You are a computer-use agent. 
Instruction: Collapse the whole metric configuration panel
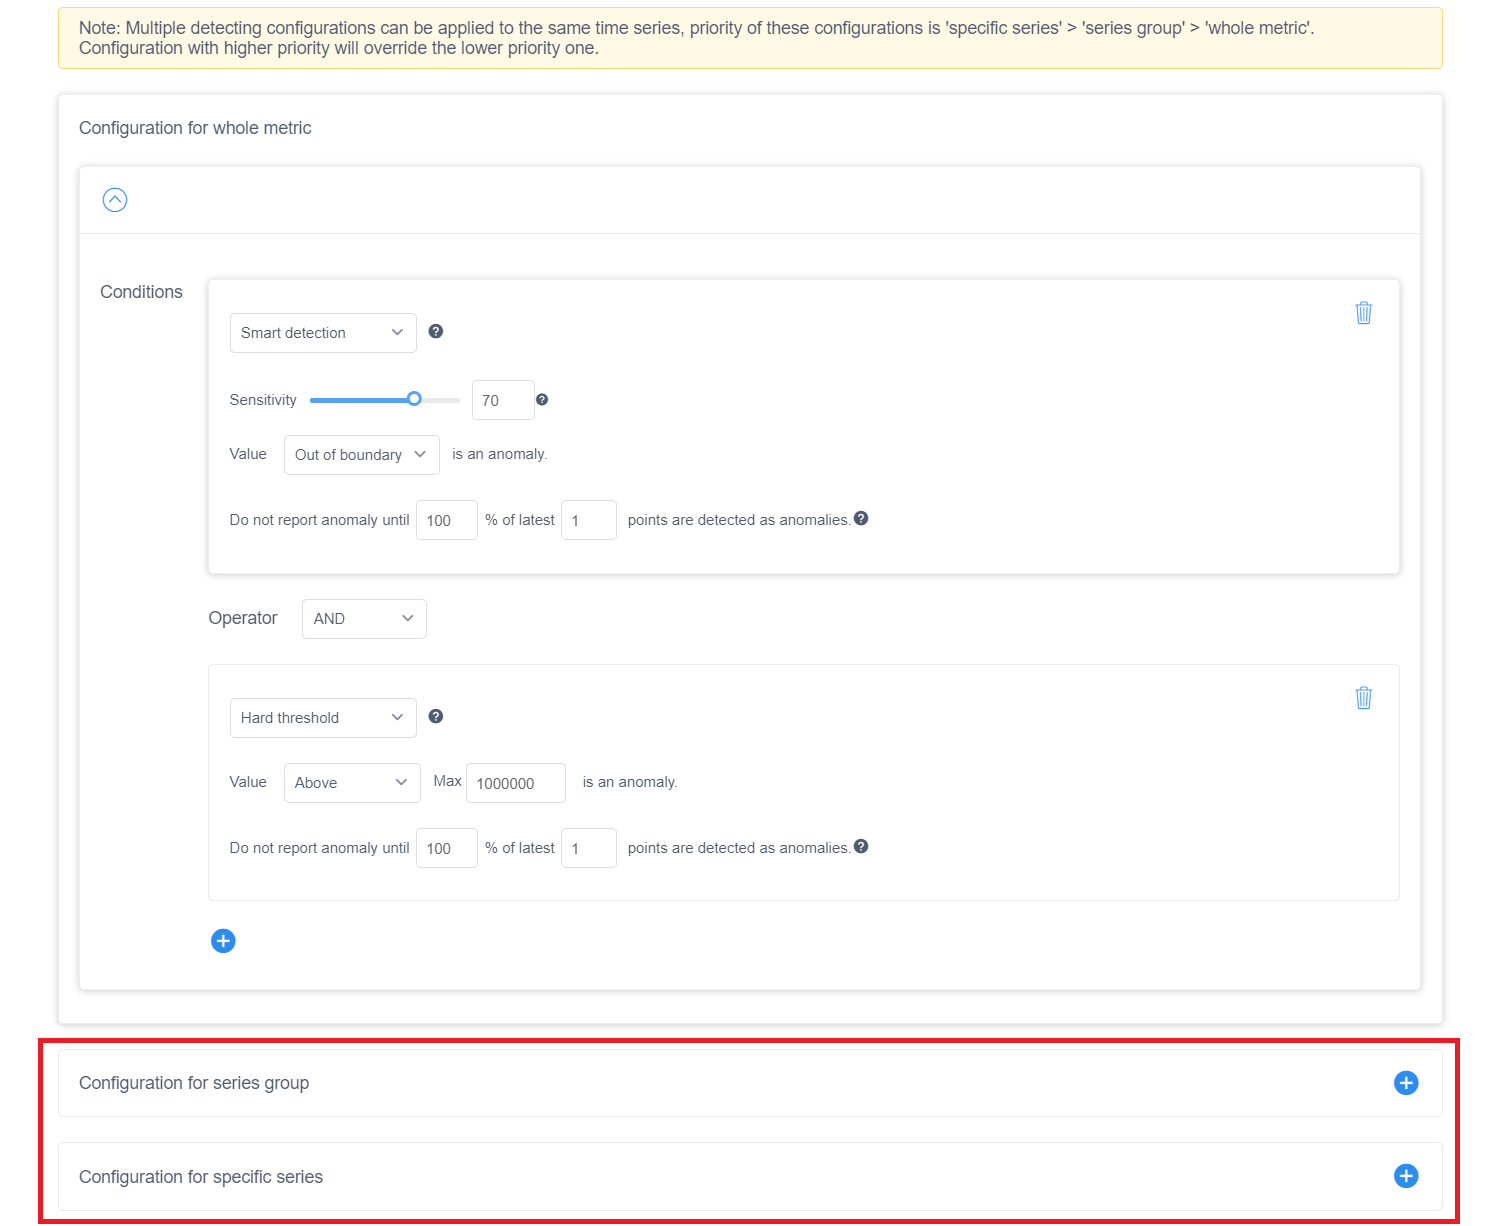pos(115,200)
